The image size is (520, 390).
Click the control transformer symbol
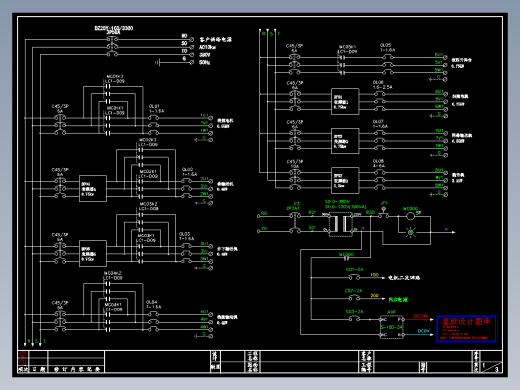click(340, 224)
